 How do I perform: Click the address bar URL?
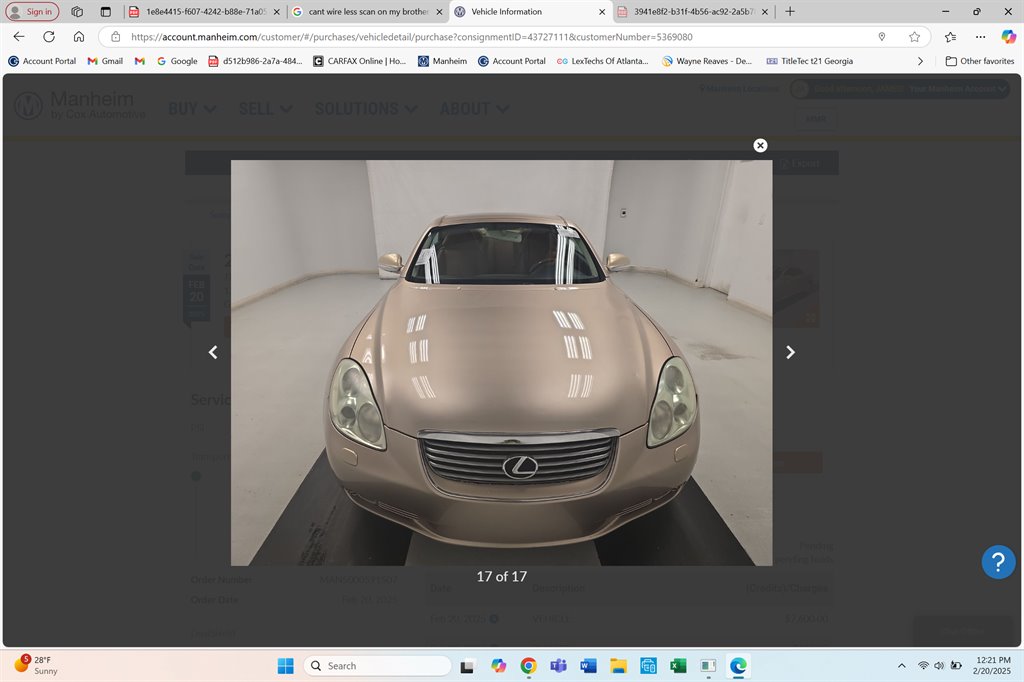(411, 37)
